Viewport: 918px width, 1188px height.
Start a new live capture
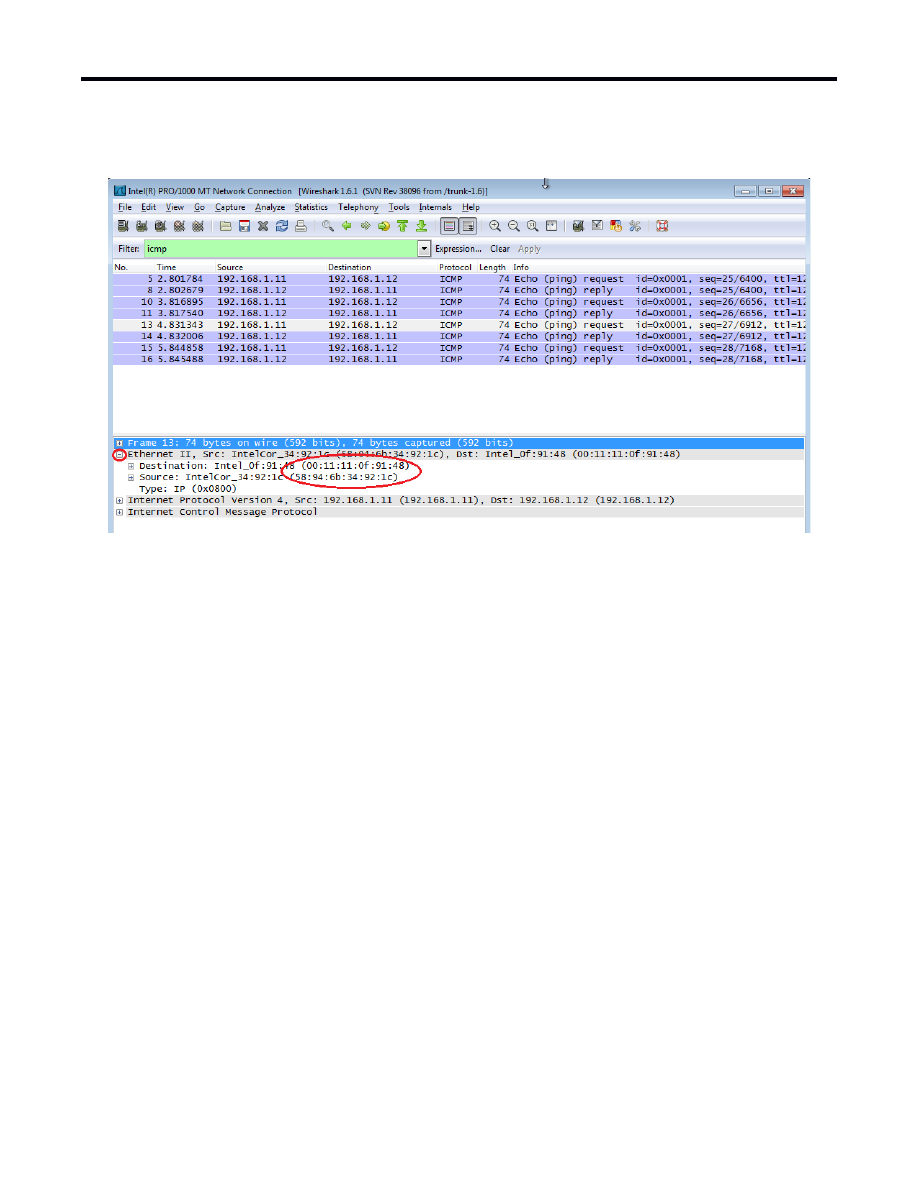(160, 226)
